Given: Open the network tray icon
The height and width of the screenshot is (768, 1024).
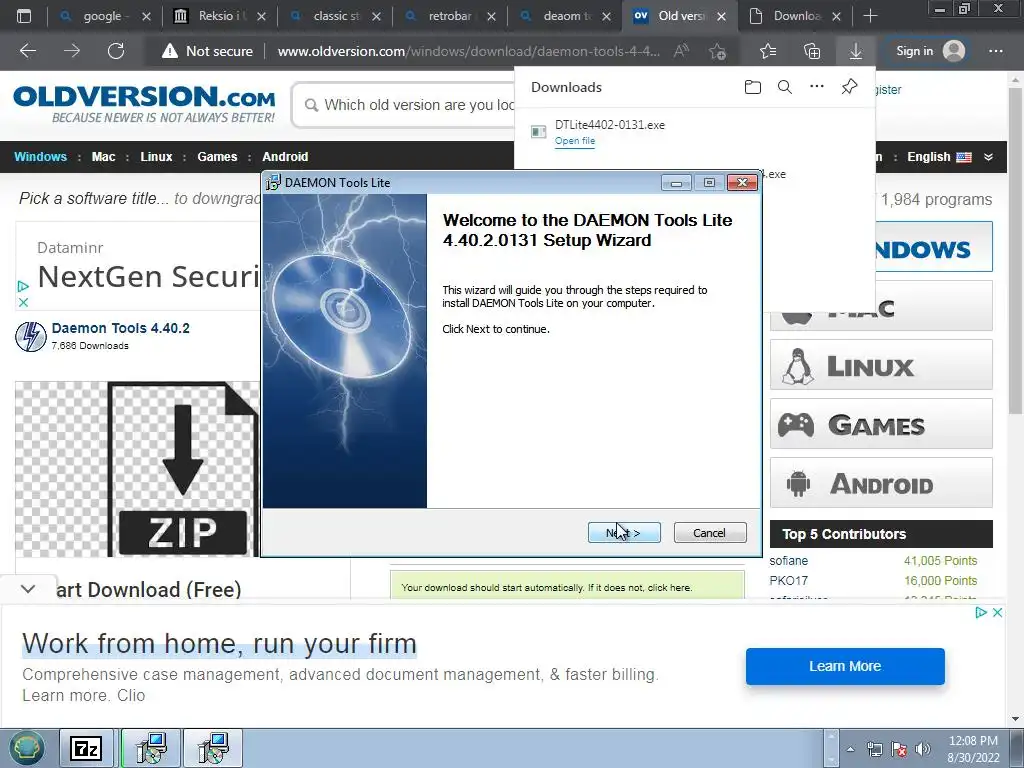Looking at the screenshot, I should point(874,749).
